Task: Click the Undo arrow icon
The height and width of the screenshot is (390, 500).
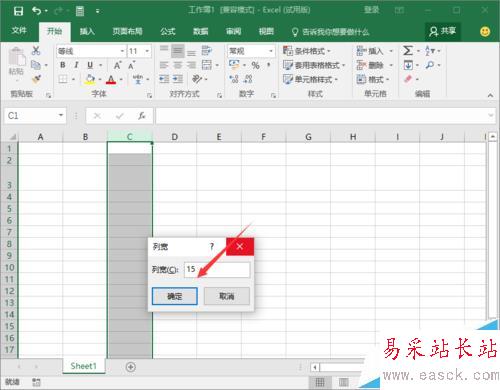Action: pyautogui.click(x=36, y=11)
